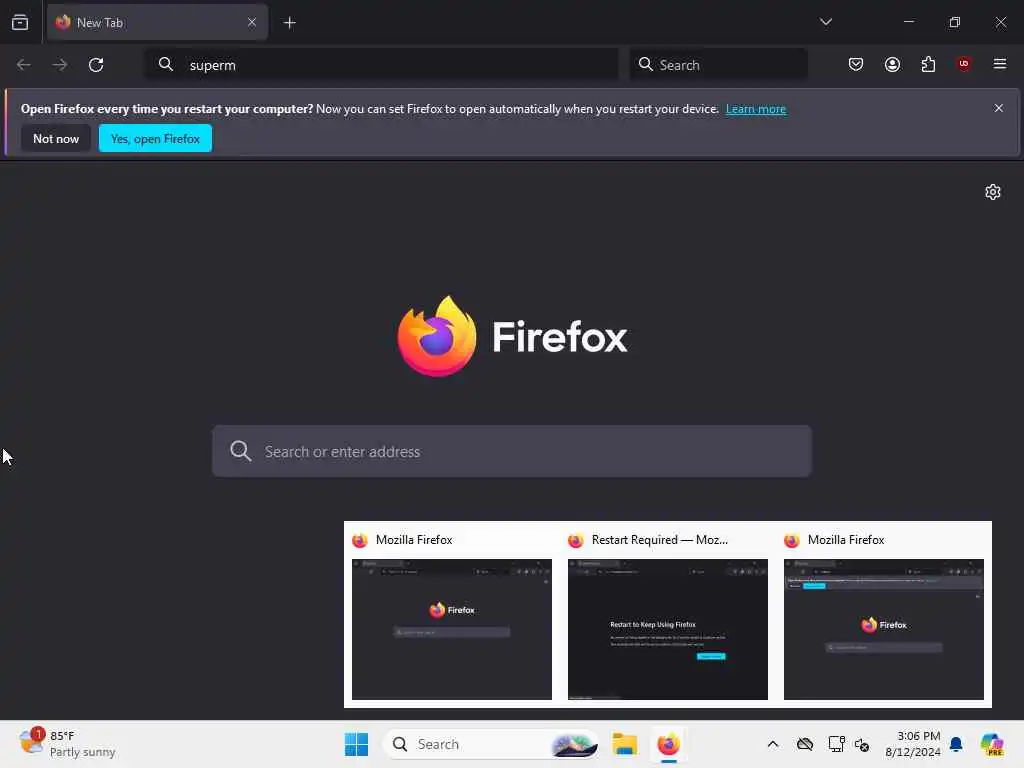This screenshot has width=1024, height=768.
Task: Confirm with Yes, open Firefox button
Action: point(155,138)
